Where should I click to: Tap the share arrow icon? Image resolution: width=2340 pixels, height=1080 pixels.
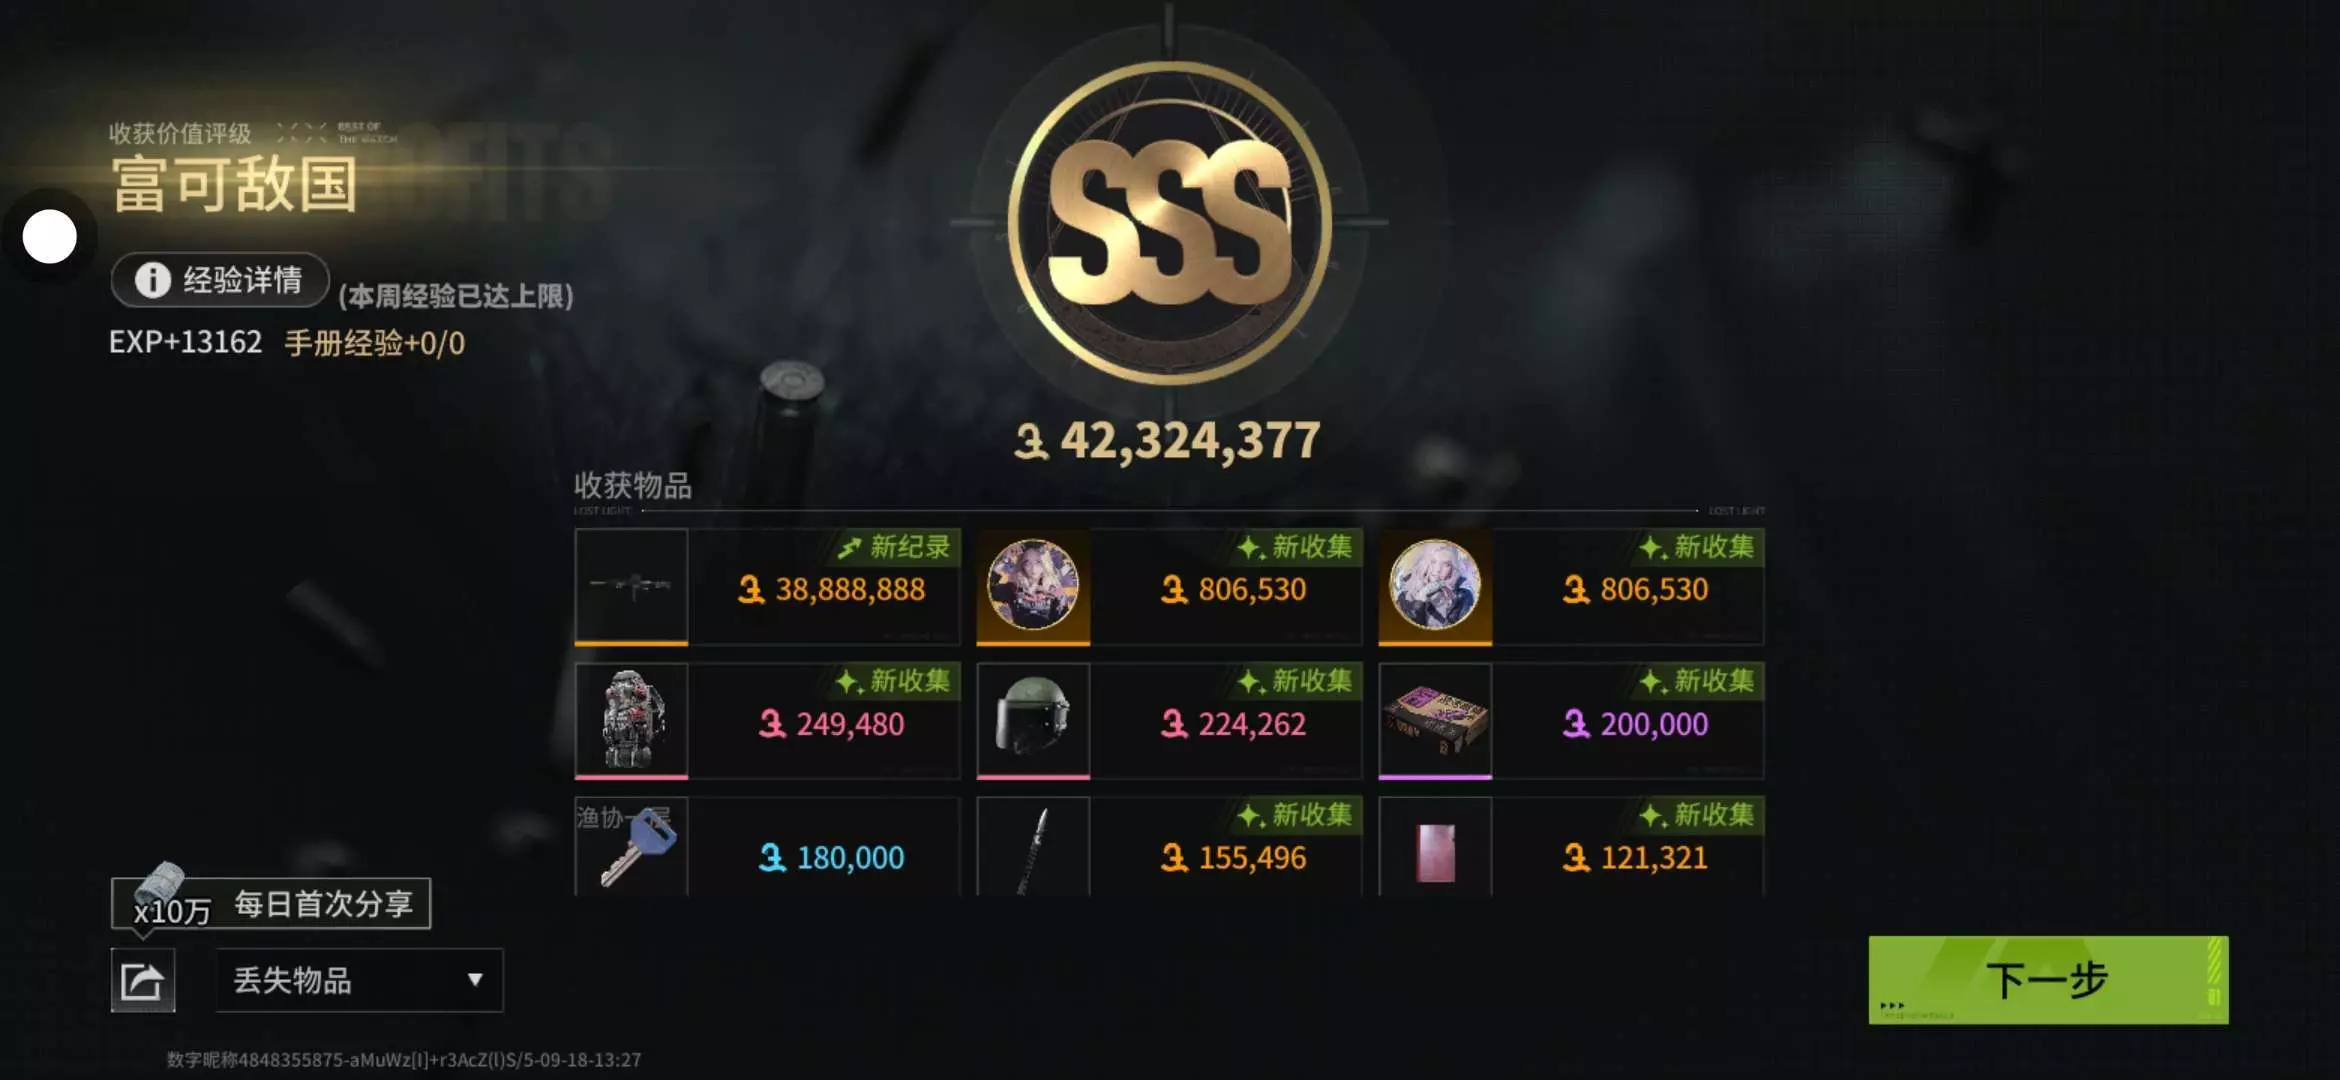tap(143, 980)
